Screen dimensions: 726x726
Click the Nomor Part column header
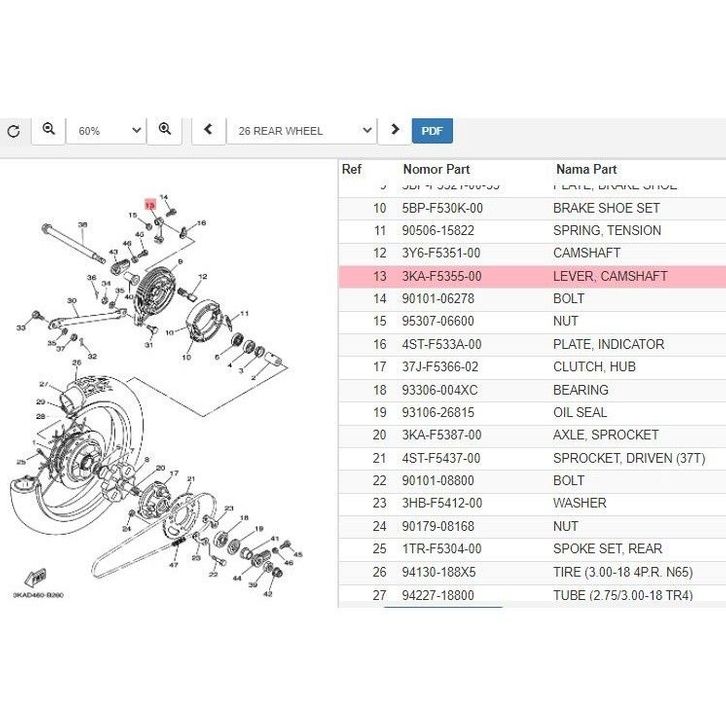[x=436, y=169]
